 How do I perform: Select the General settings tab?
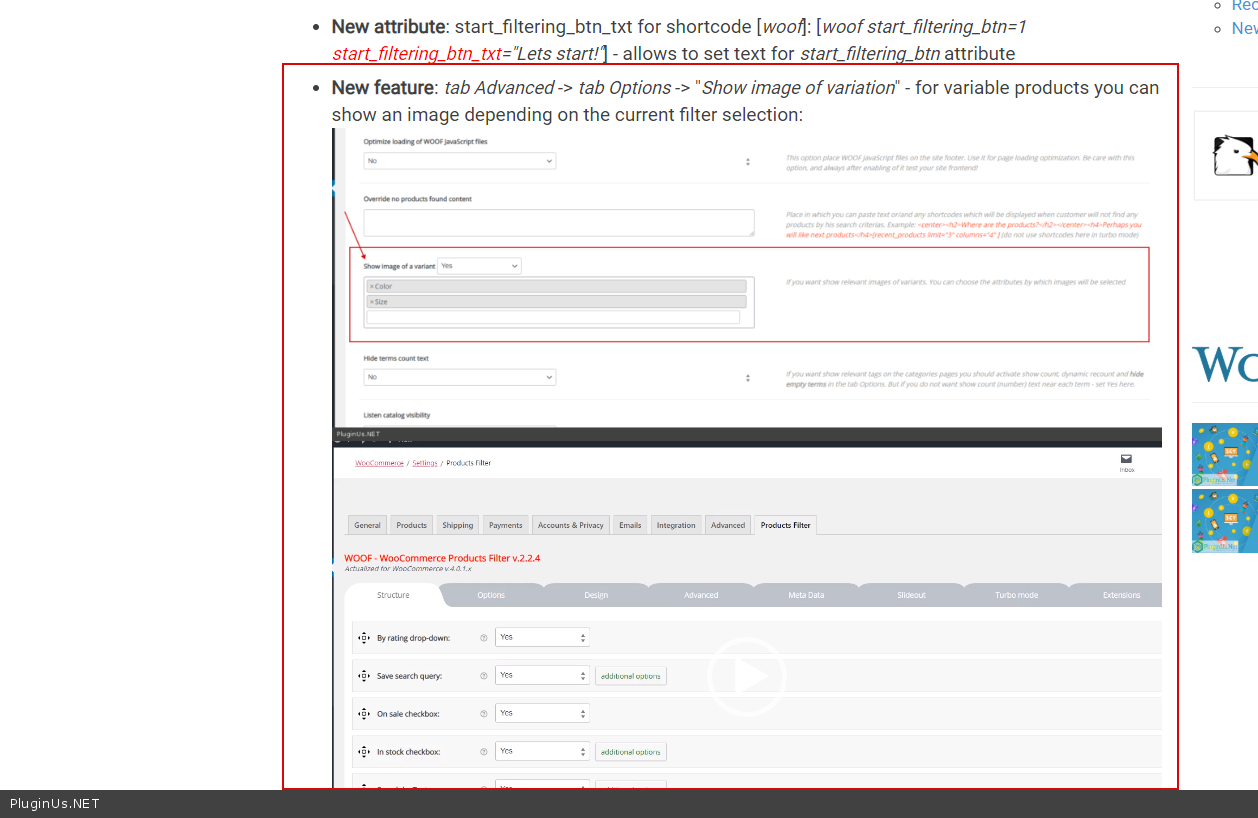click(367, 525)
